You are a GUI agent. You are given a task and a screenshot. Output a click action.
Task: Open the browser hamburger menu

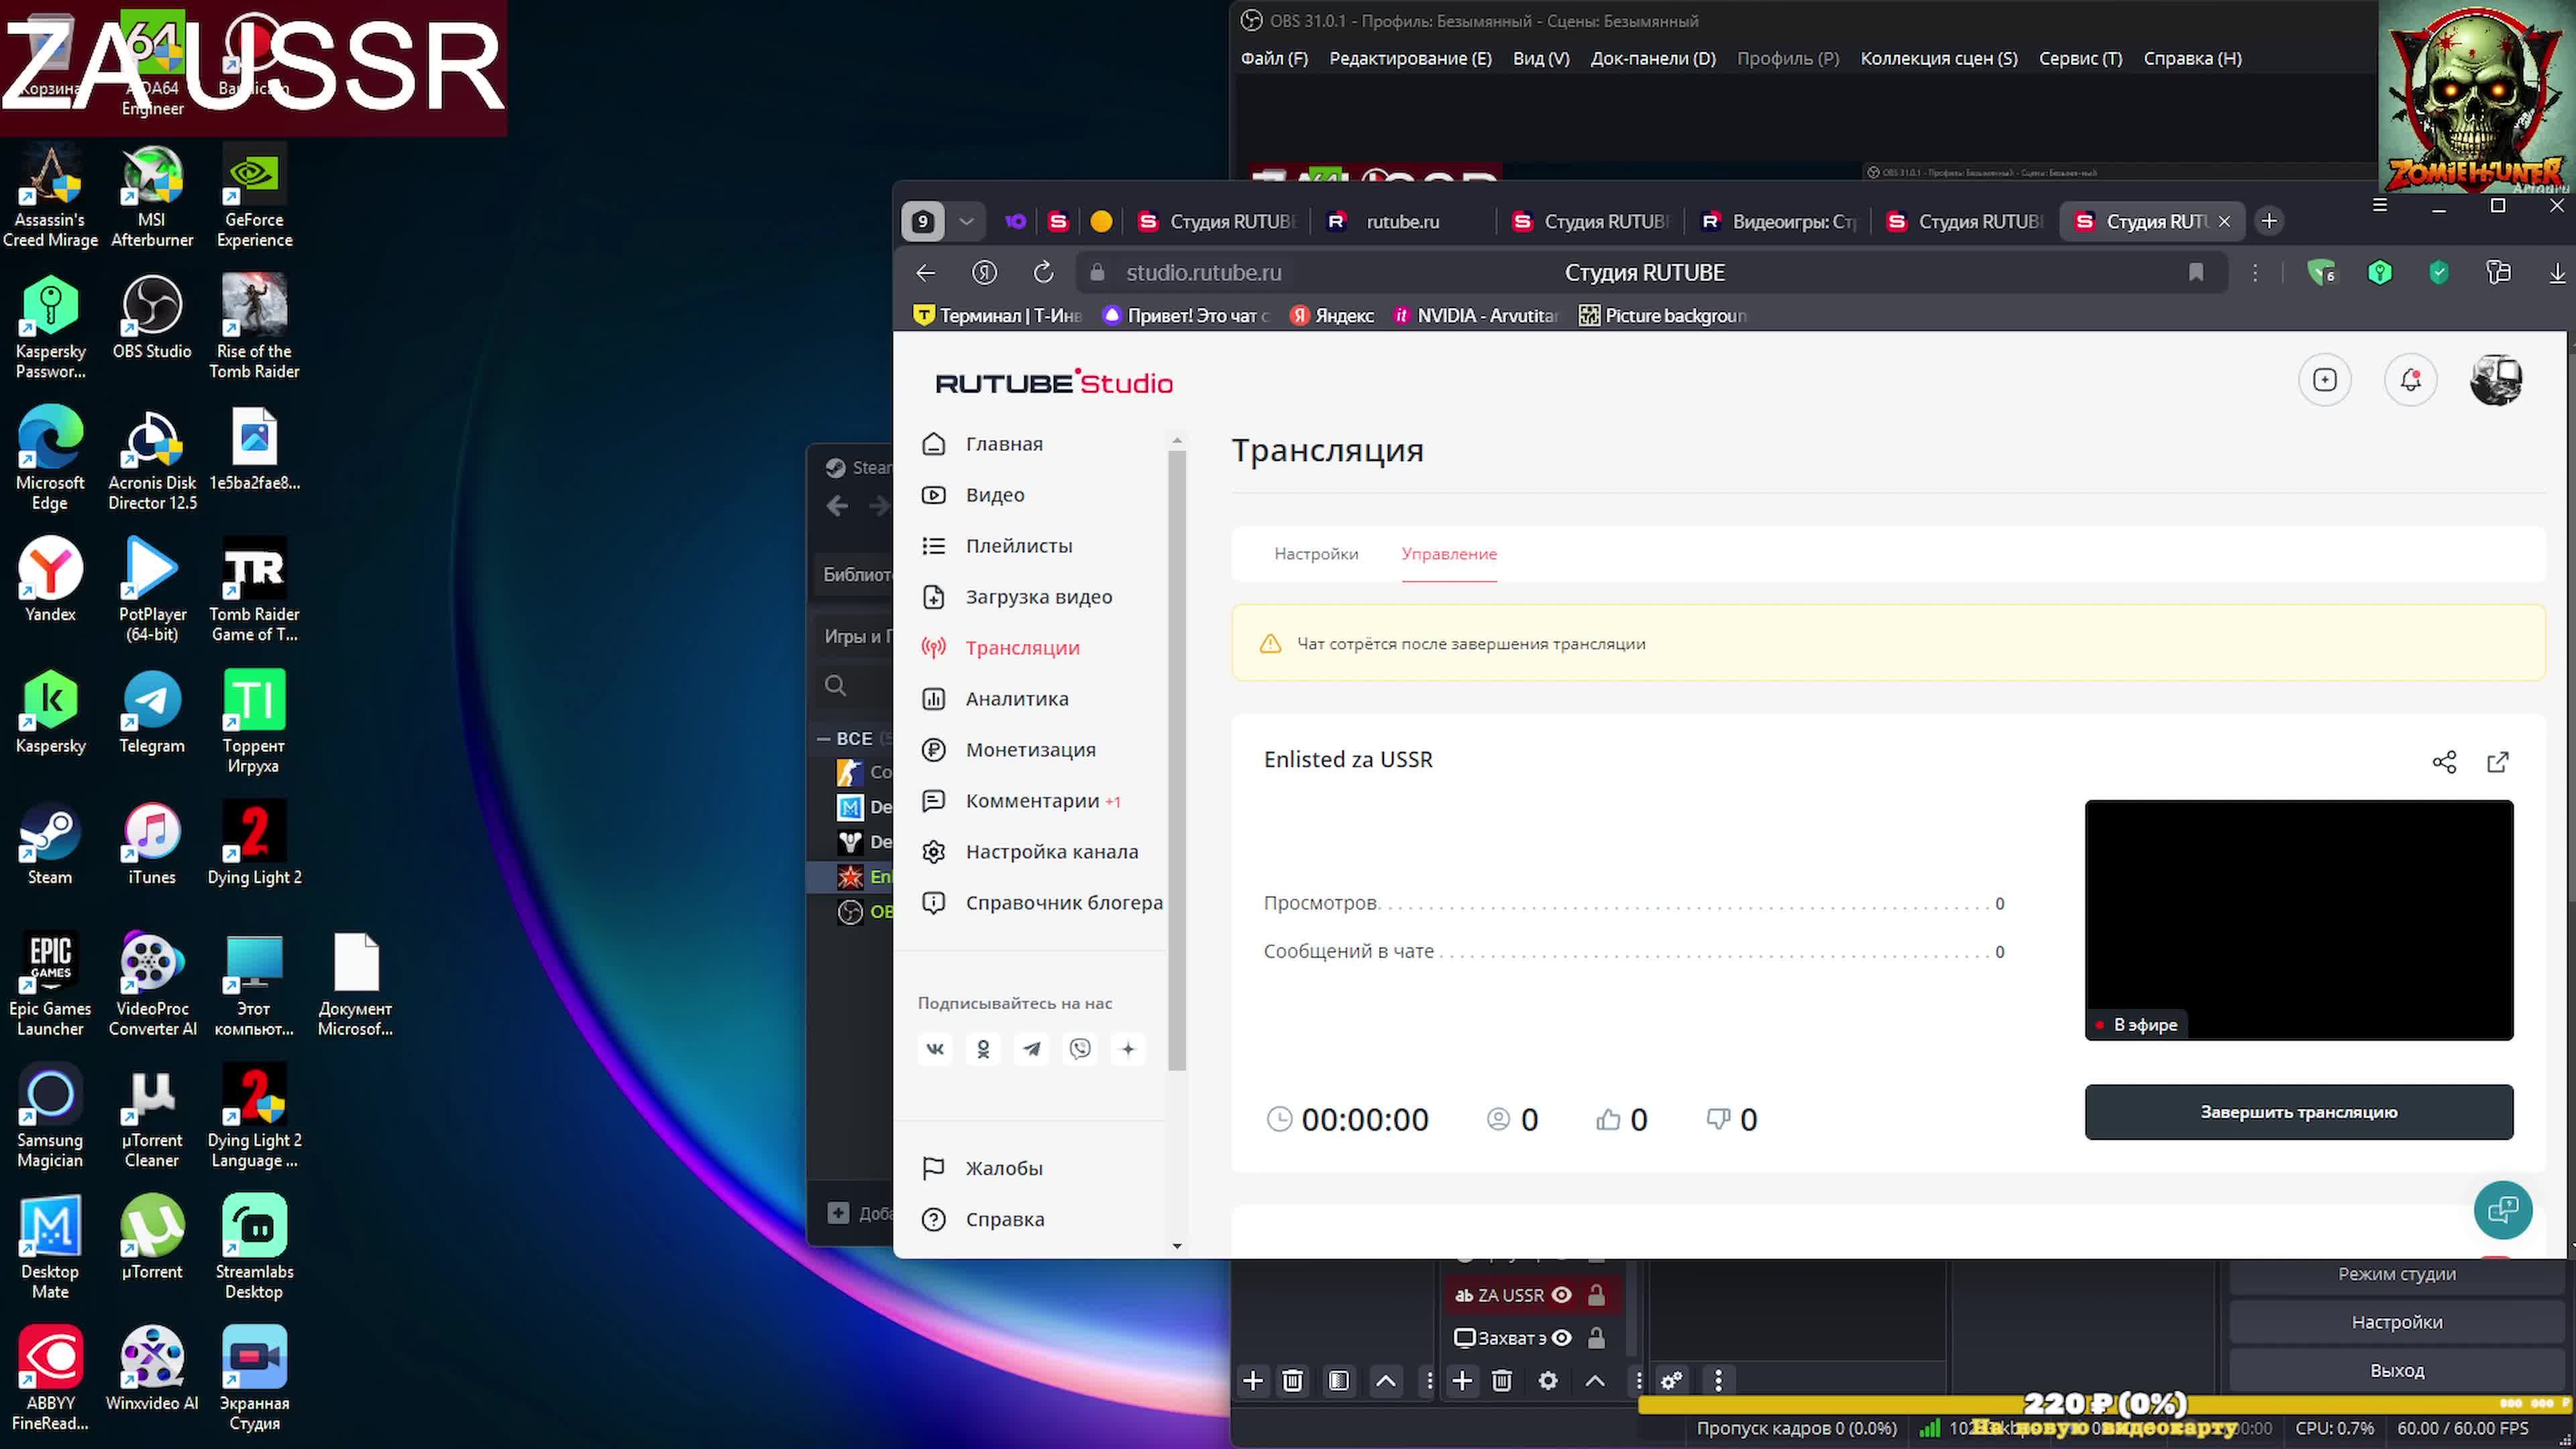click(2380, 205)
